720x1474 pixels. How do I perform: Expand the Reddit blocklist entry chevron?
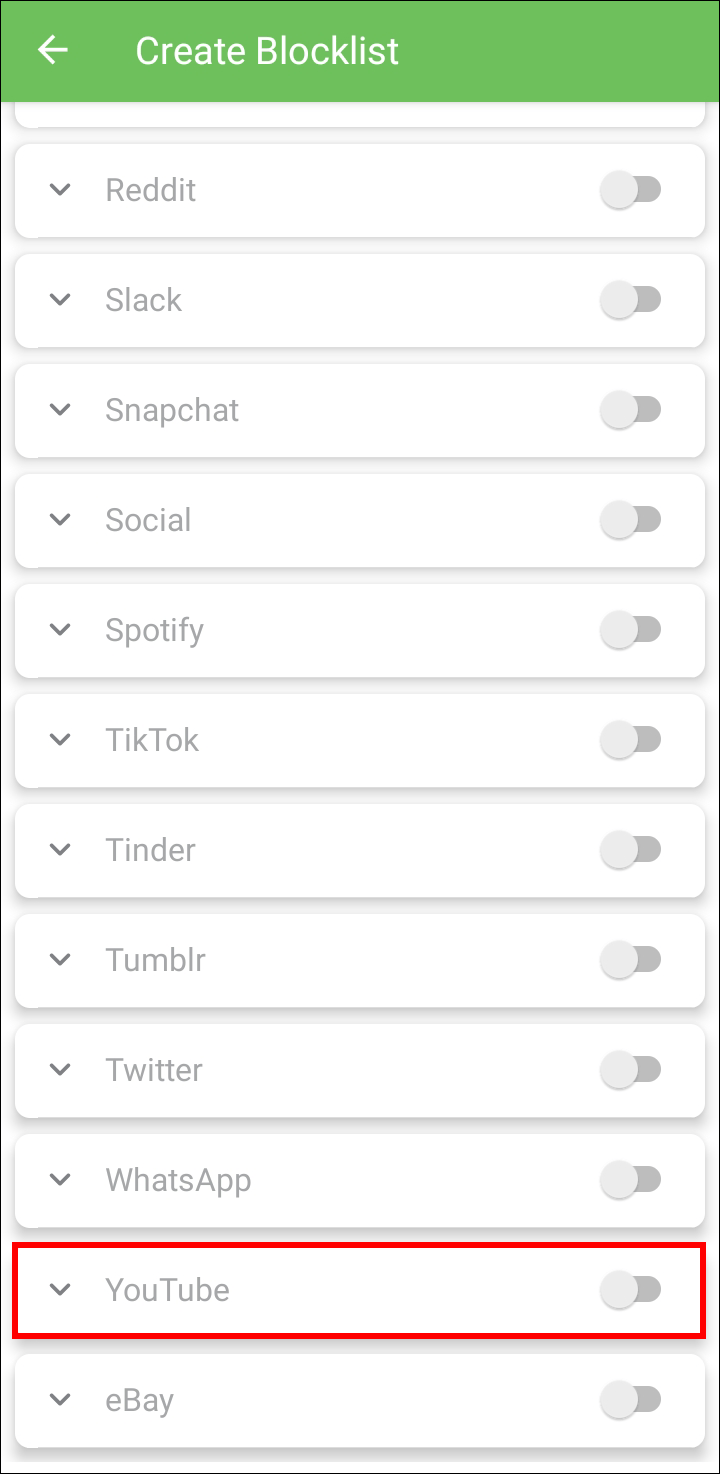click(x=61, y=189)
